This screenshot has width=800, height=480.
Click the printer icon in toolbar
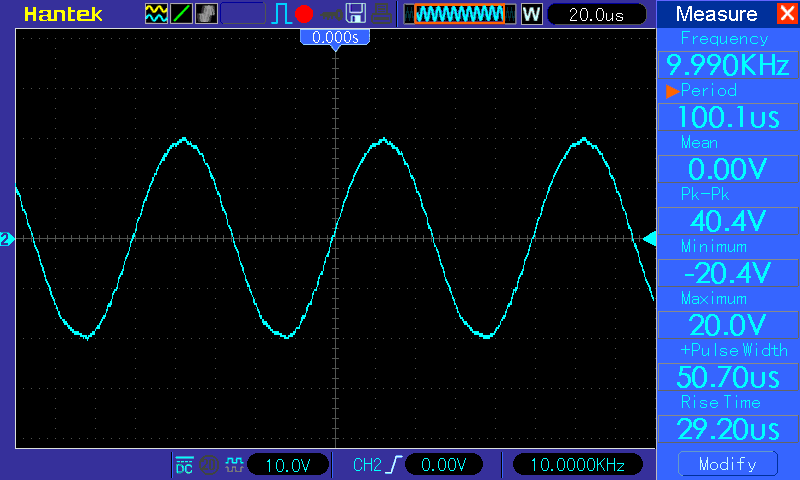(381, 14)
